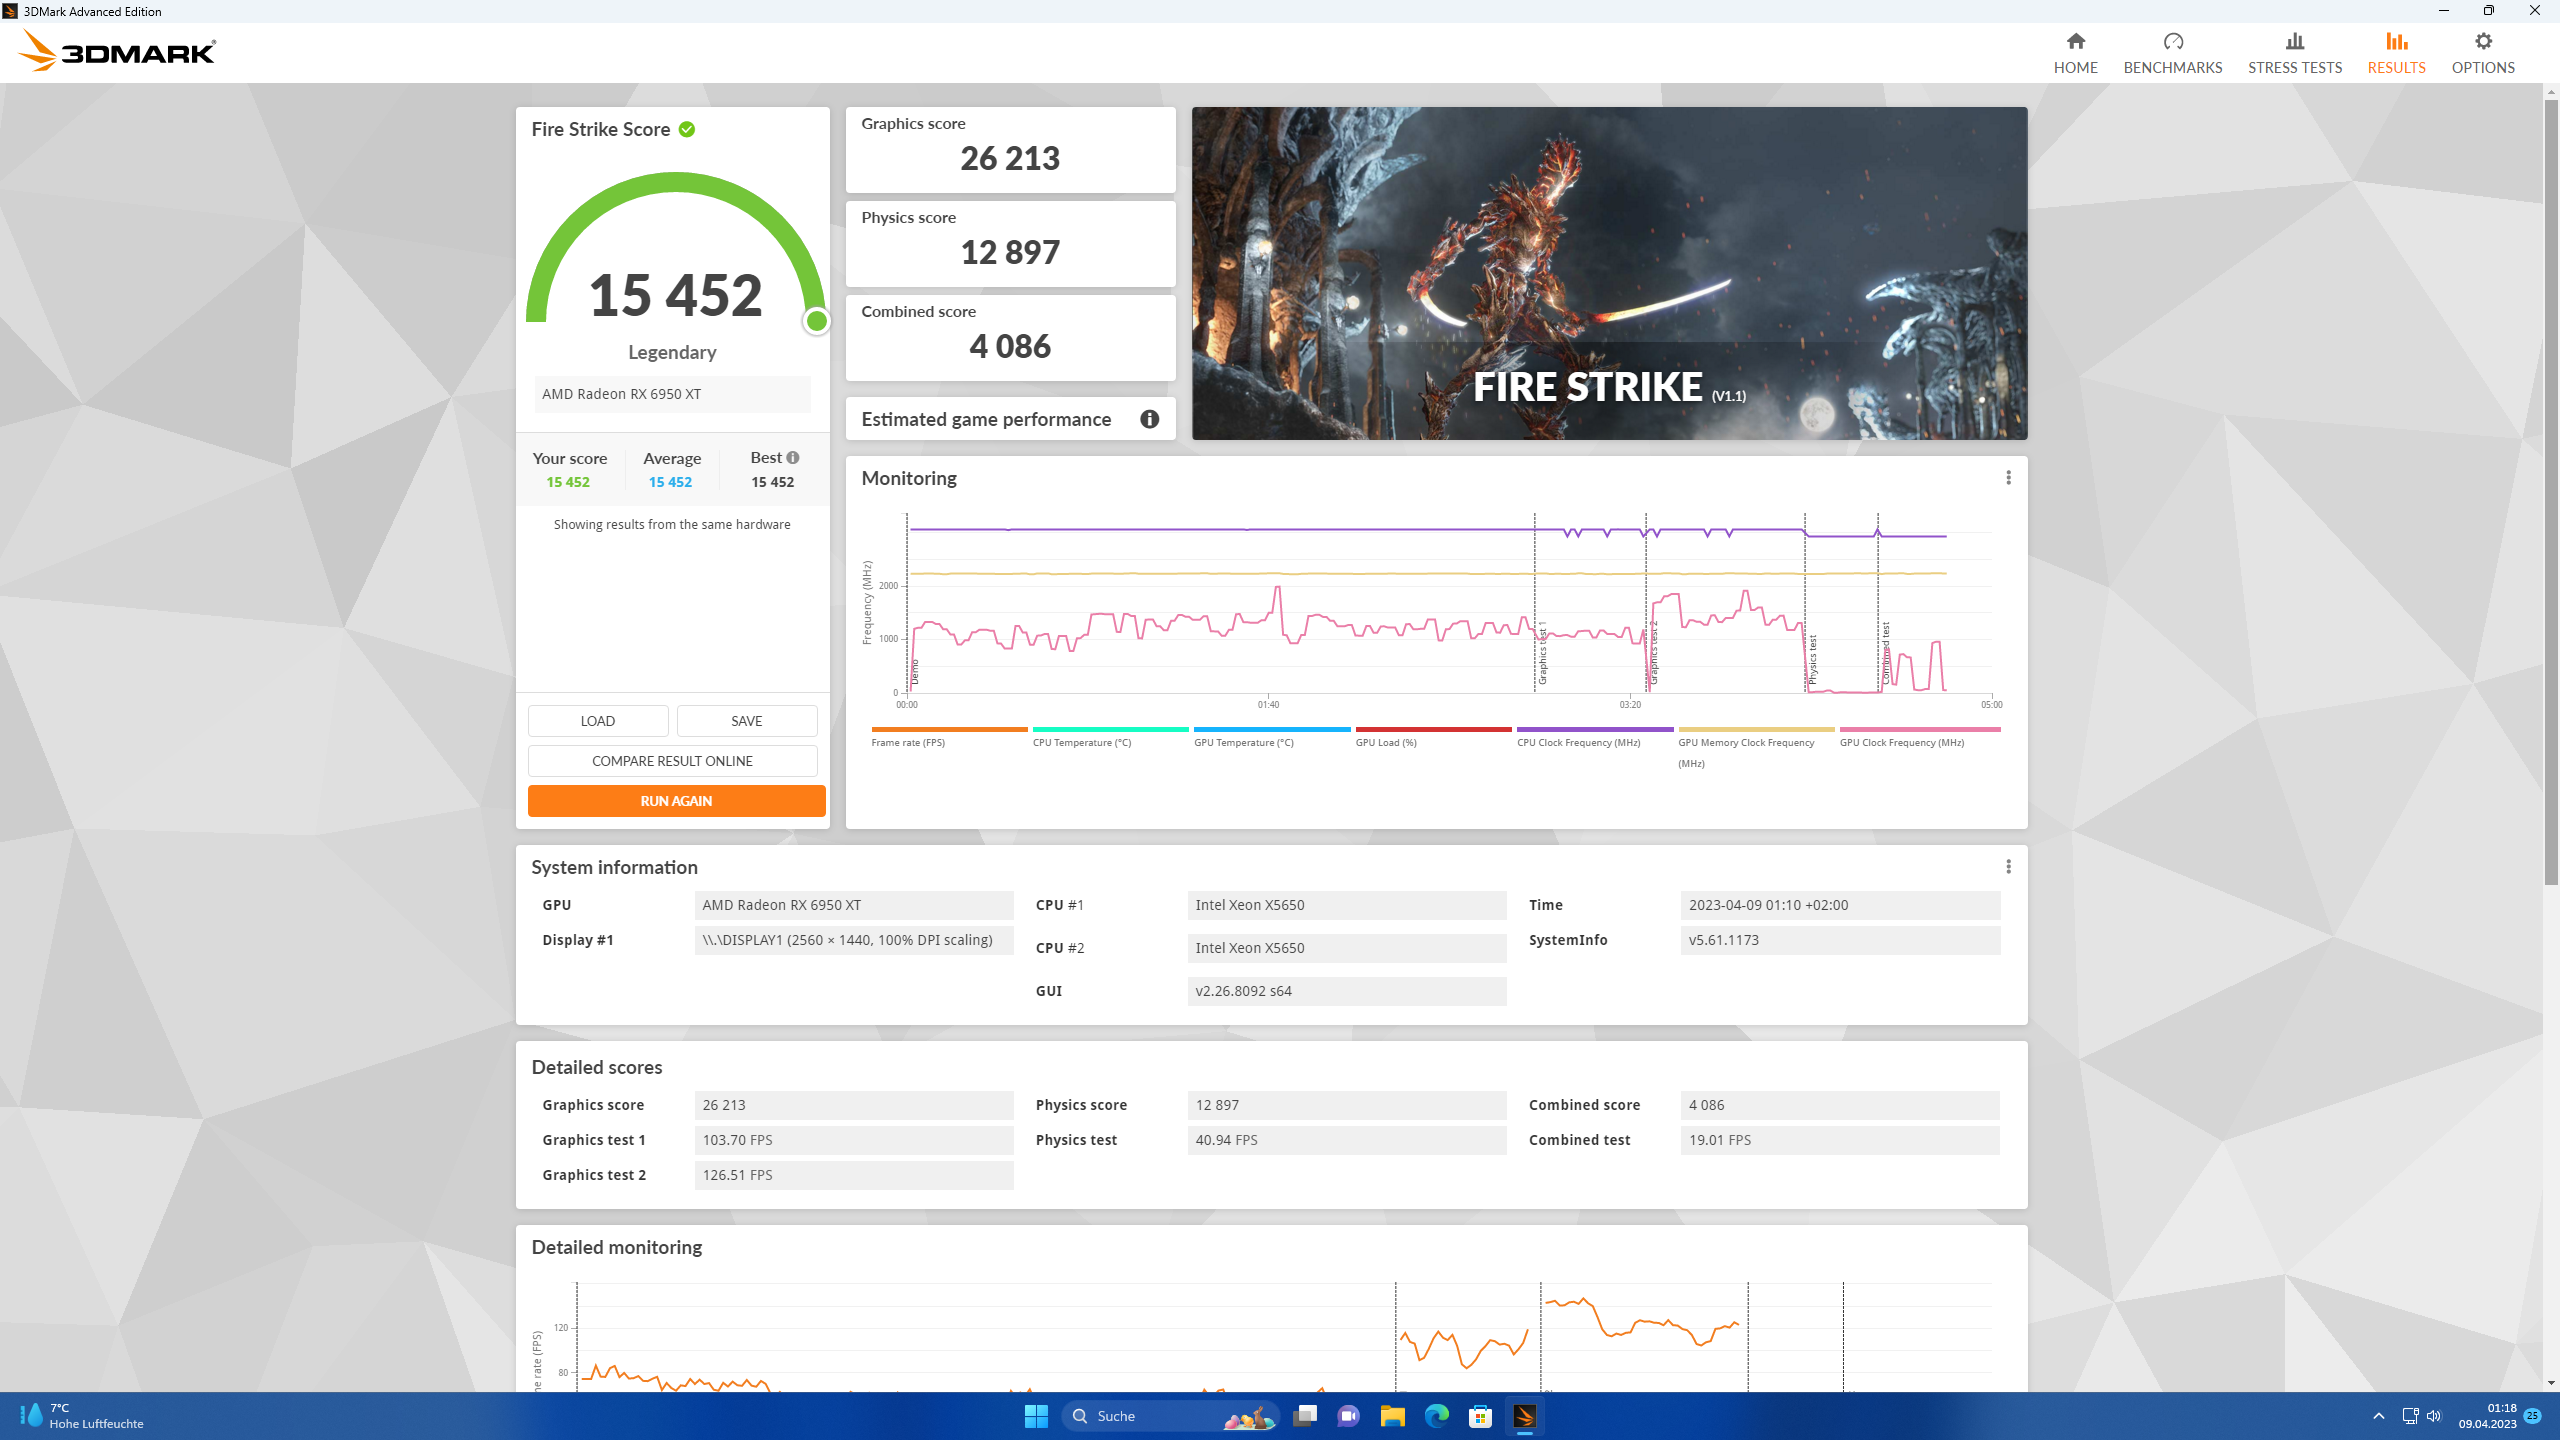Open Options via the gear icon
The image size is (2560, 1440).
click(2482, 42)
